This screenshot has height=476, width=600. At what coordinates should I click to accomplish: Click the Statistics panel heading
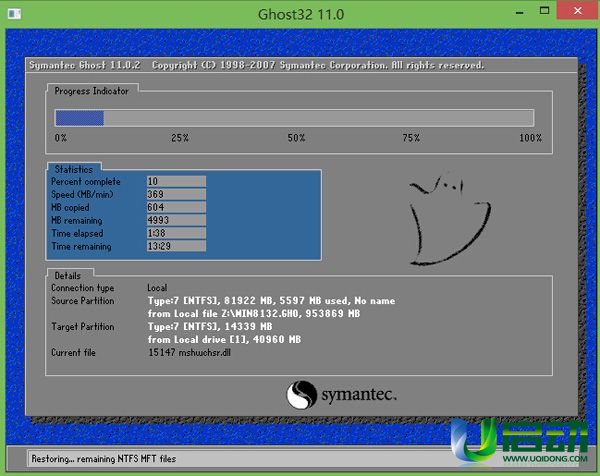pyautogui.click(x=74, y=169)
